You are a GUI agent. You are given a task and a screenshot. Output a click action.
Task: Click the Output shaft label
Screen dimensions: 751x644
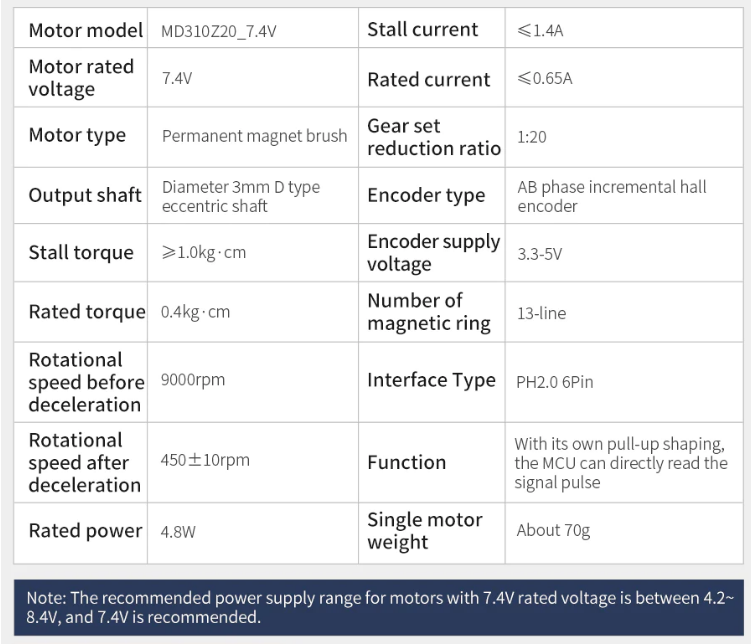(x=85, y=195)
